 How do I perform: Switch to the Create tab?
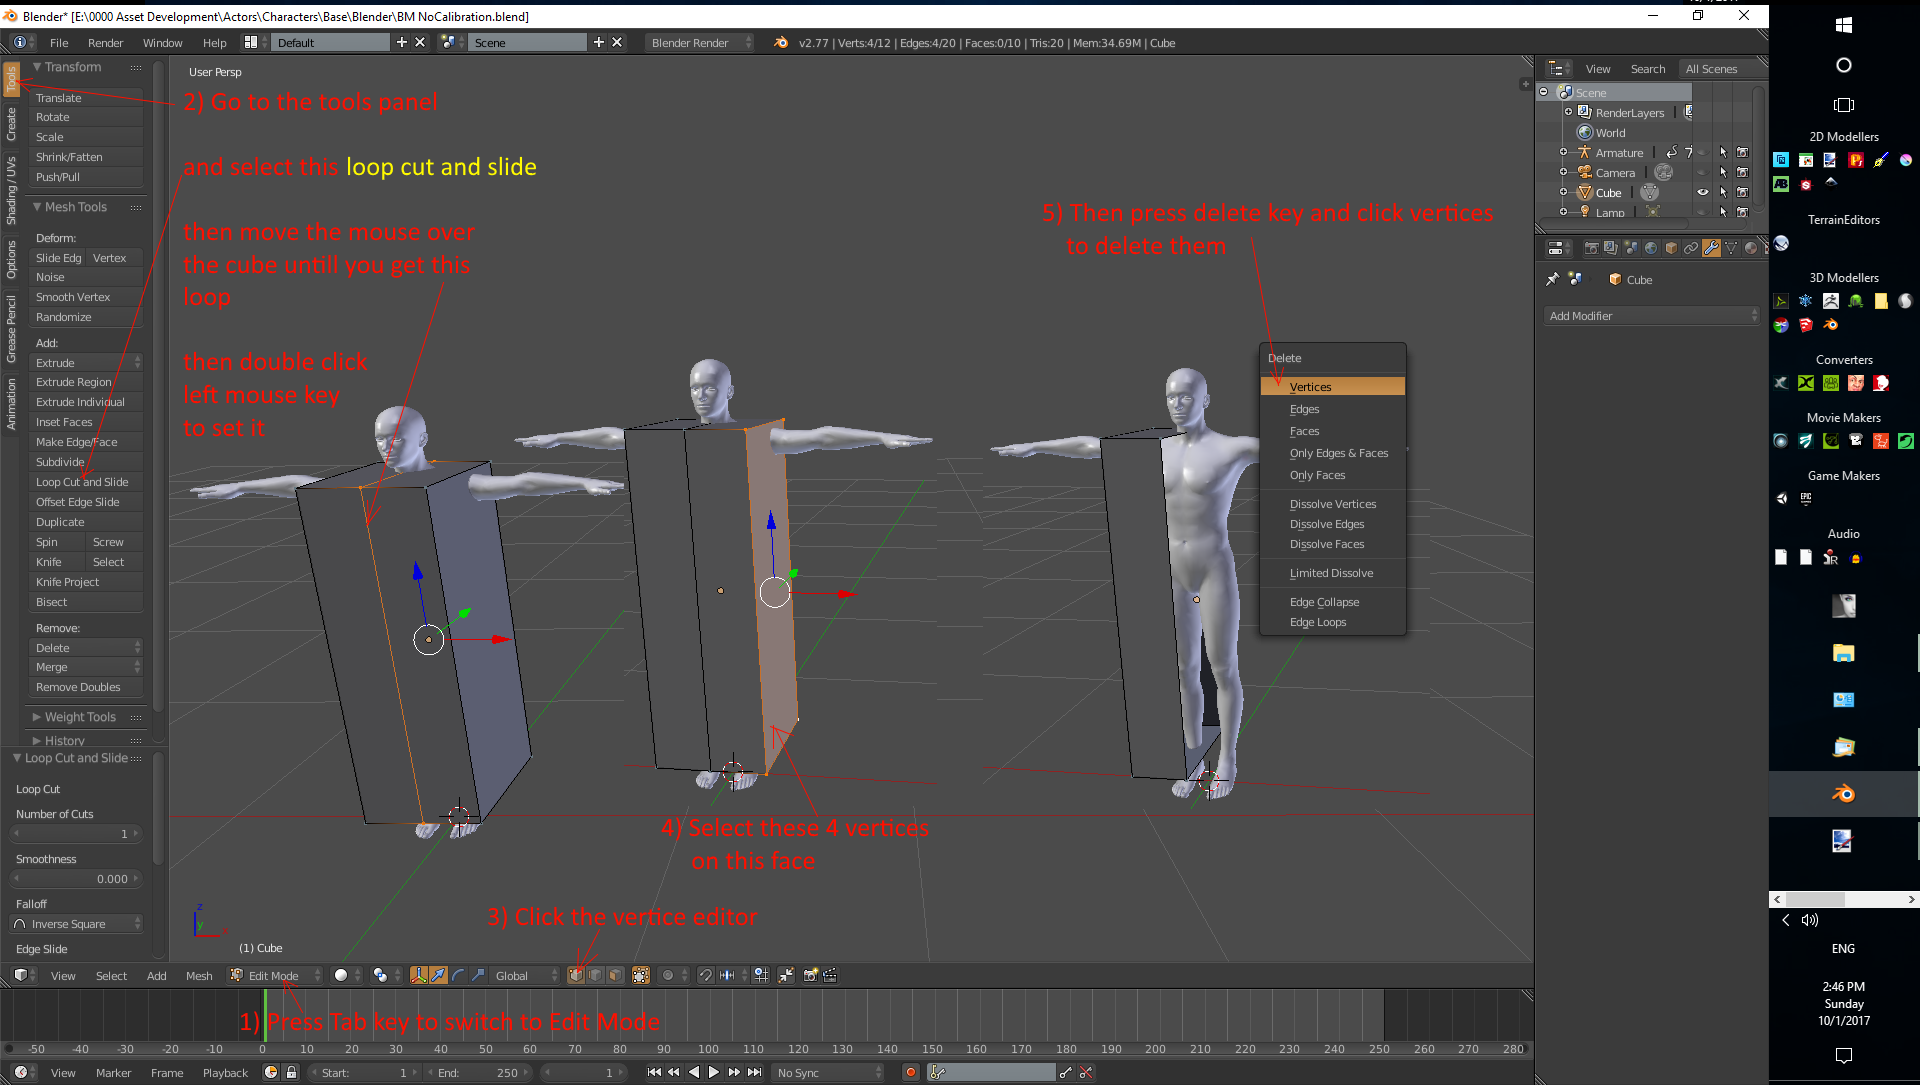pos(11,123)
